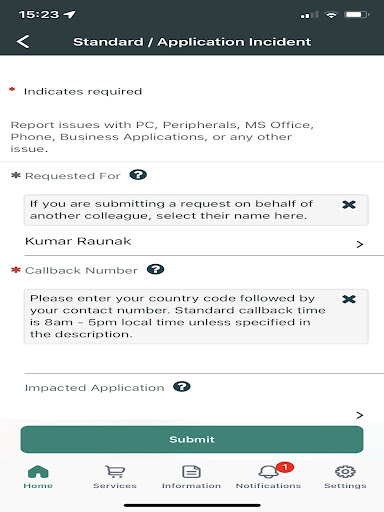Tap the battery status indicator

[357, 15]
